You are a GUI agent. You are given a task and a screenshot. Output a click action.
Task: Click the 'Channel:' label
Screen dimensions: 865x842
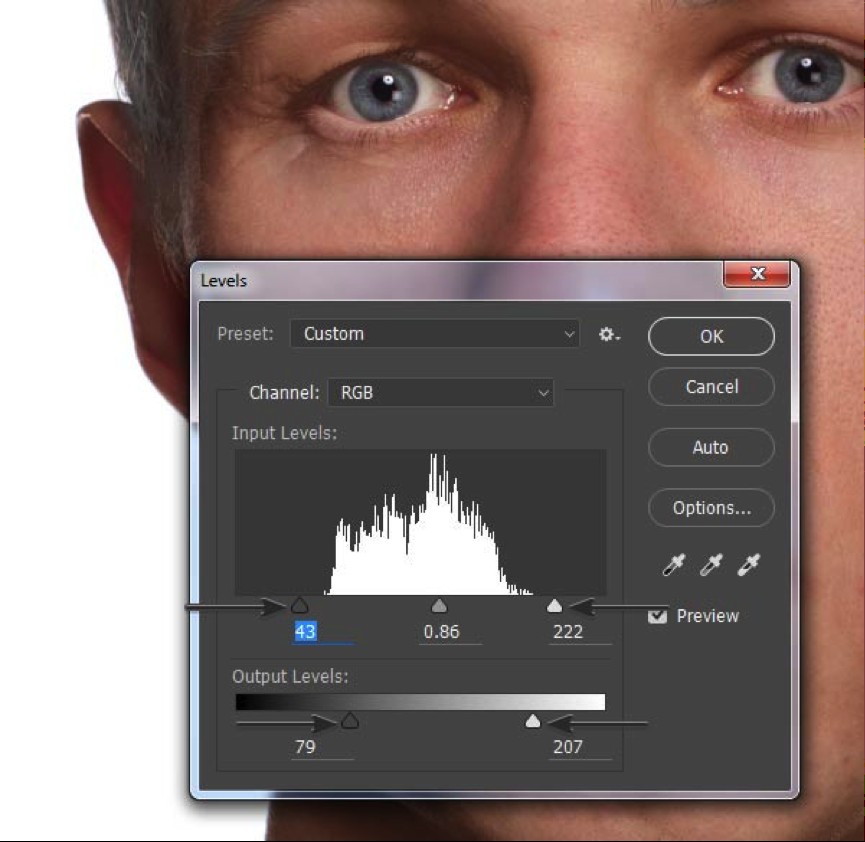click(284, 393)
